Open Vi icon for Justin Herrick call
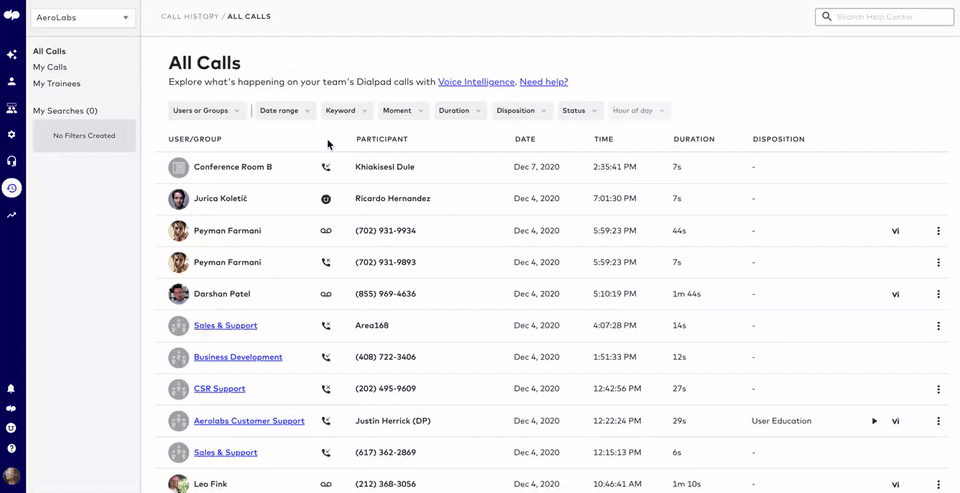The height and width of the screenshot is (493, 960). tap(895, 421)
